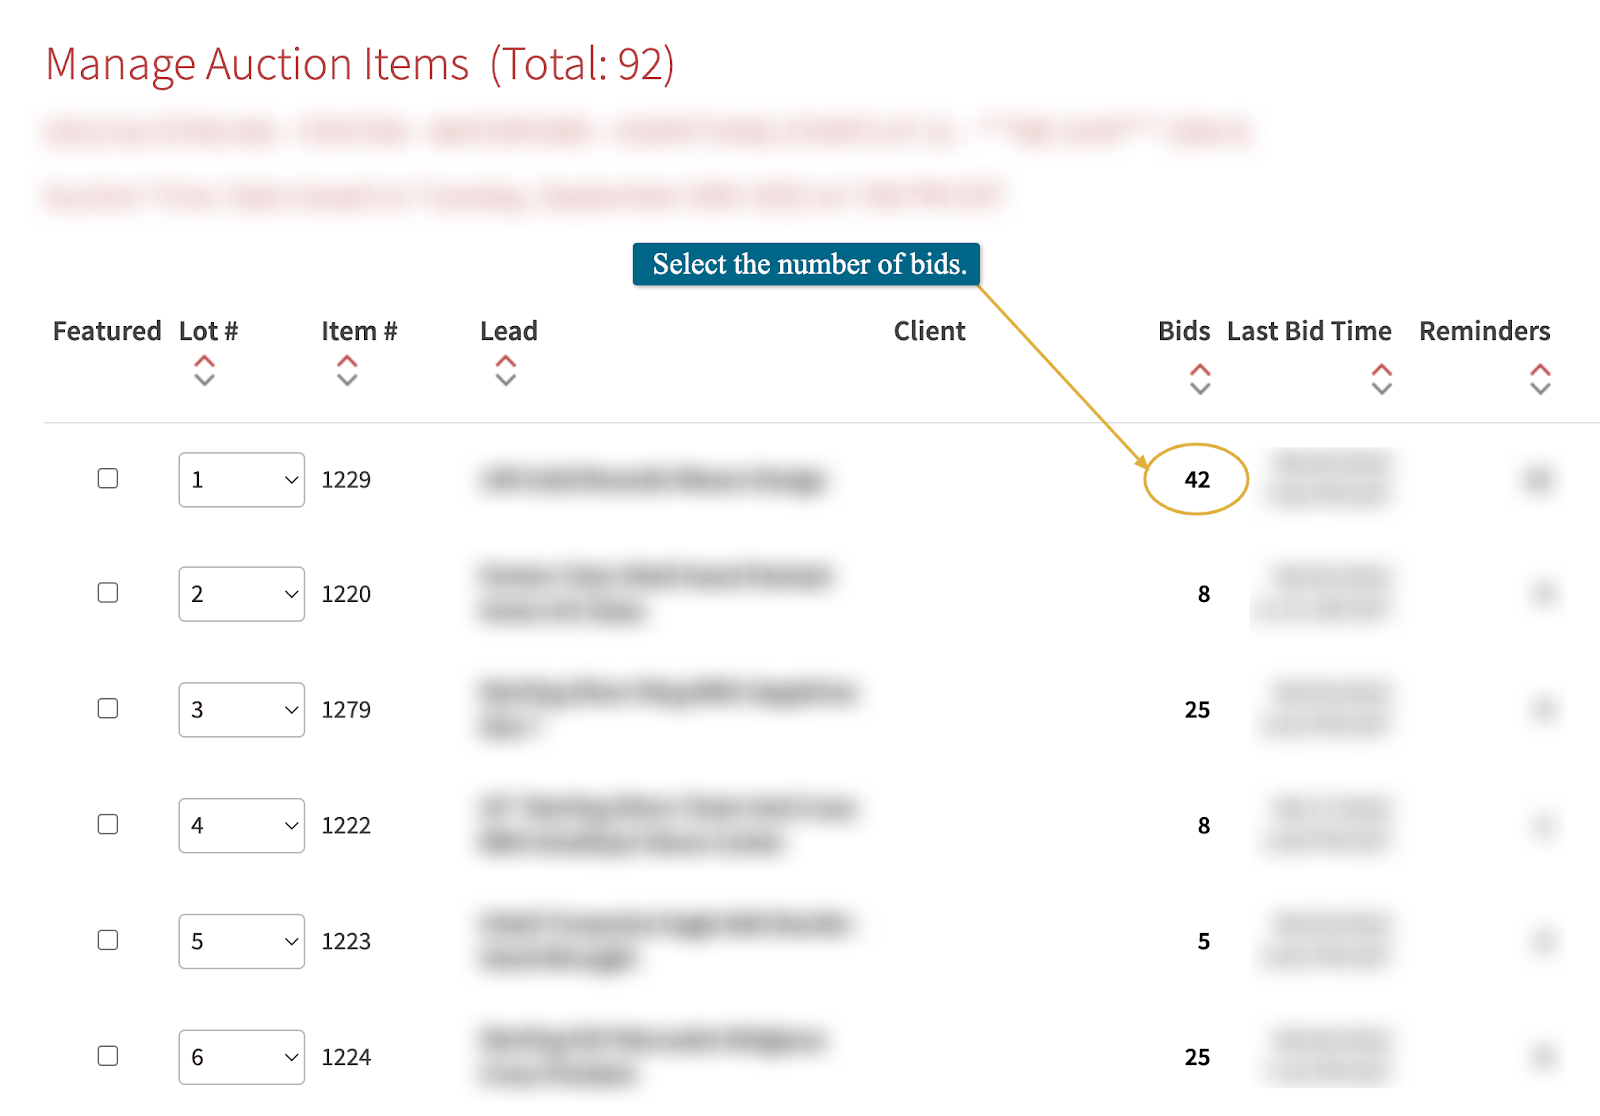Sort by Lead column arrows
The image size is (1600, 1116).
point(506,370)
